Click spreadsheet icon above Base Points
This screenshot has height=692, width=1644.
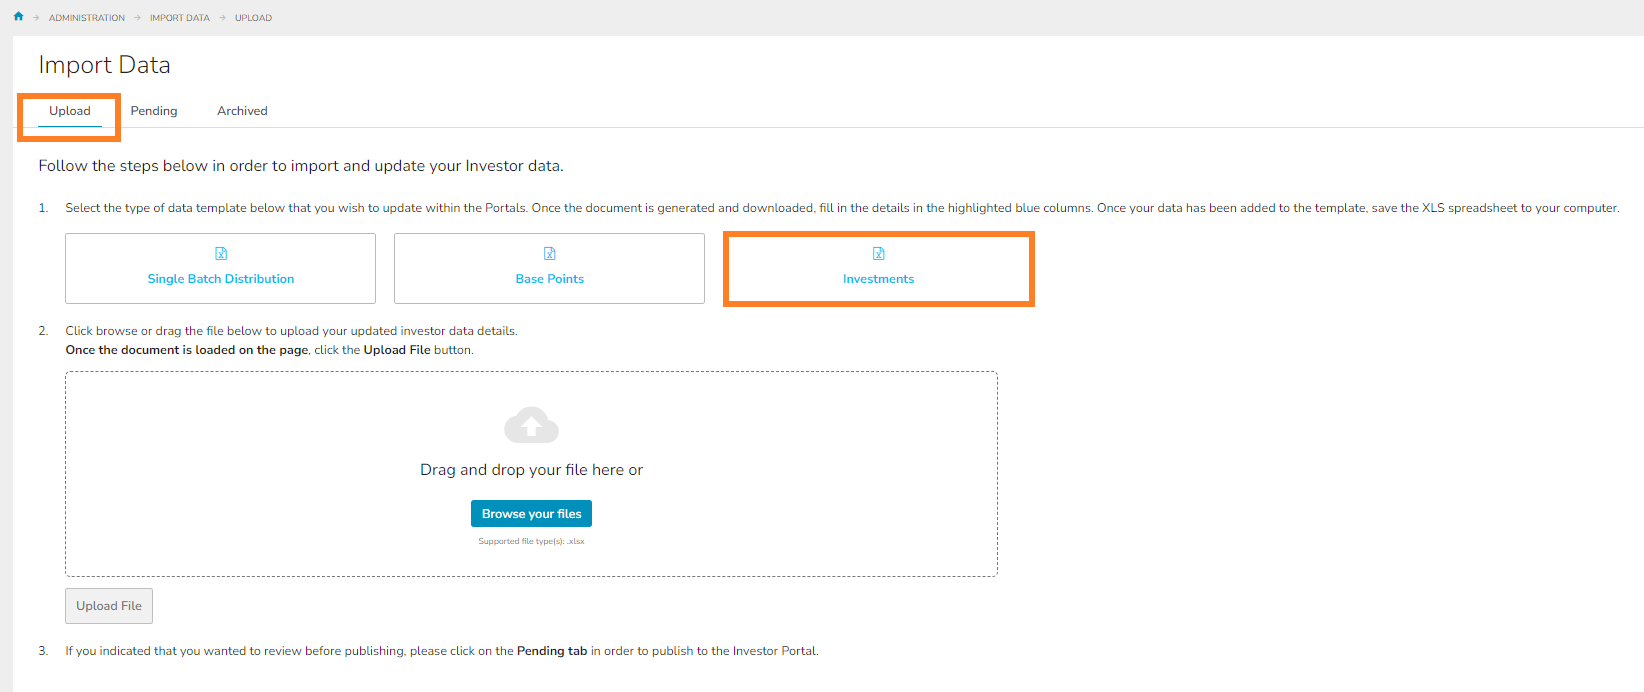click(550, 254)
